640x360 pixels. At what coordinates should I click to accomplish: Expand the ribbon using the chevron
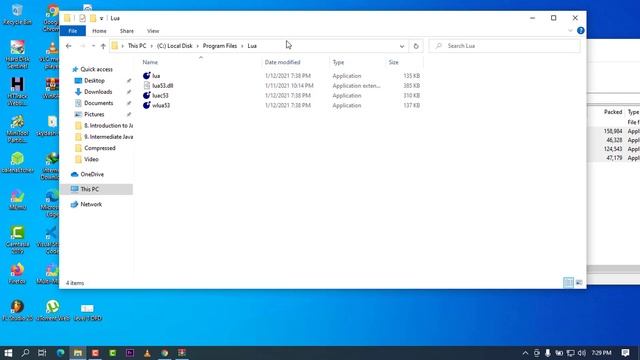tap(570, 31)
